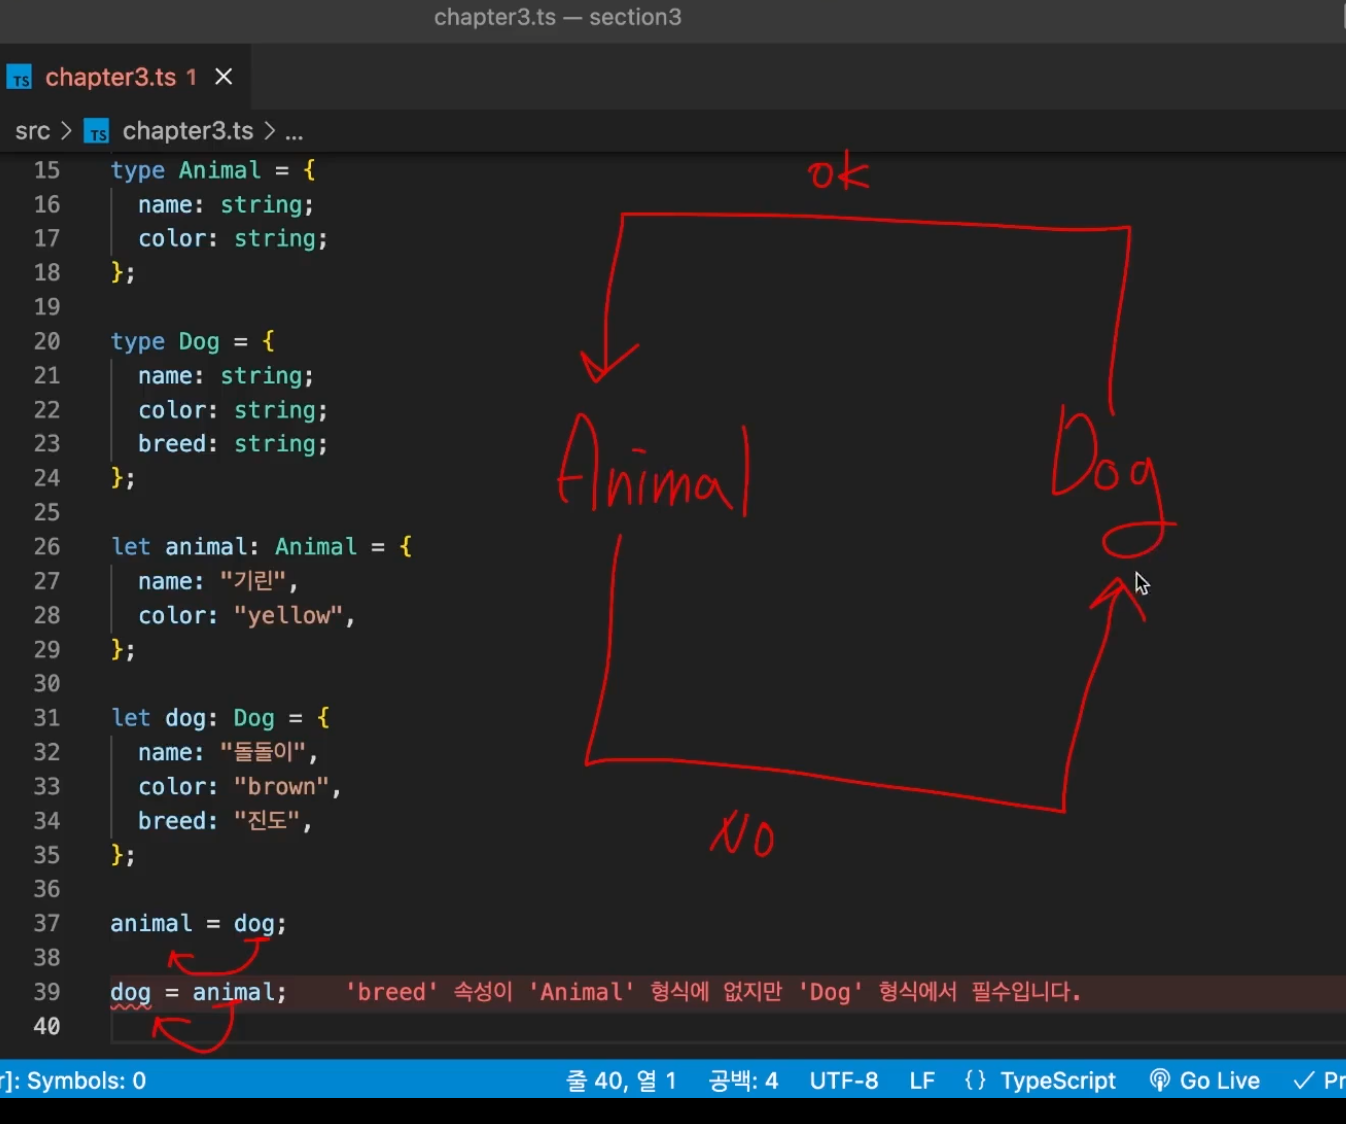This screenshot has height=1124, width=1346.
Task: Open cursor position '줄 40, 열 1'
Action: [621, 1081]
